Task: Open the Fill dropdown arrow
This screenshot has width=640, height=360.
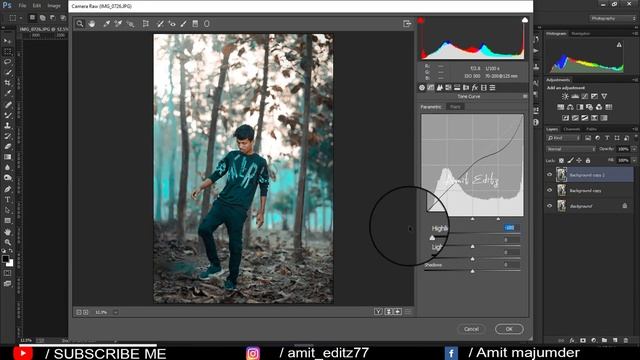Action: [x=634, y=160]
